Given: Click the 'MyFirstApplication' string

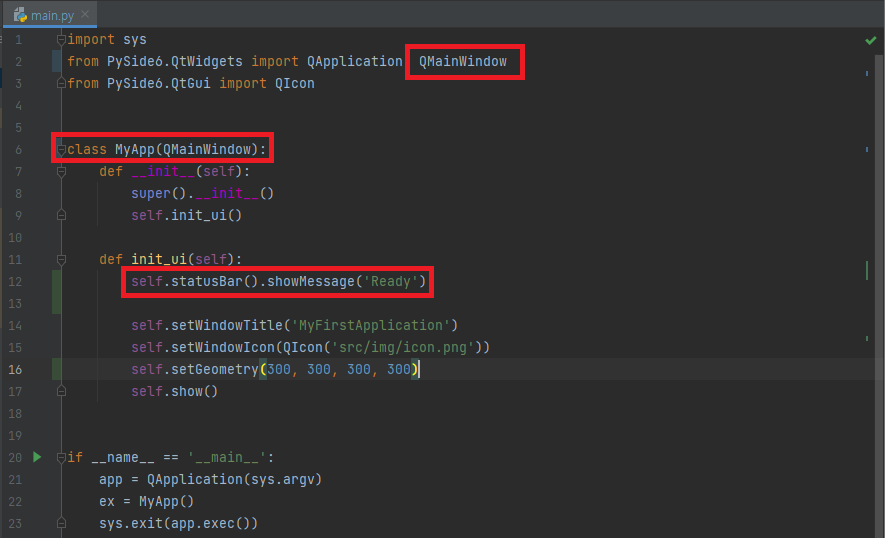Looking at the screenshot, I should [x=370, y=326].
